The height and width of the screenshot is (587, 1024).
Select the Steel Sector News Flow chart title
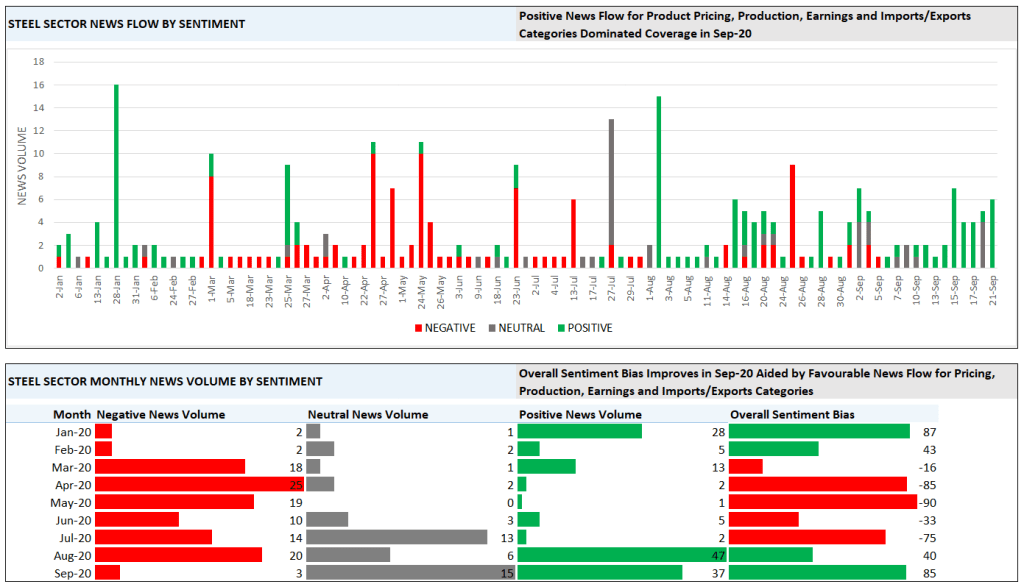point(126,22)
